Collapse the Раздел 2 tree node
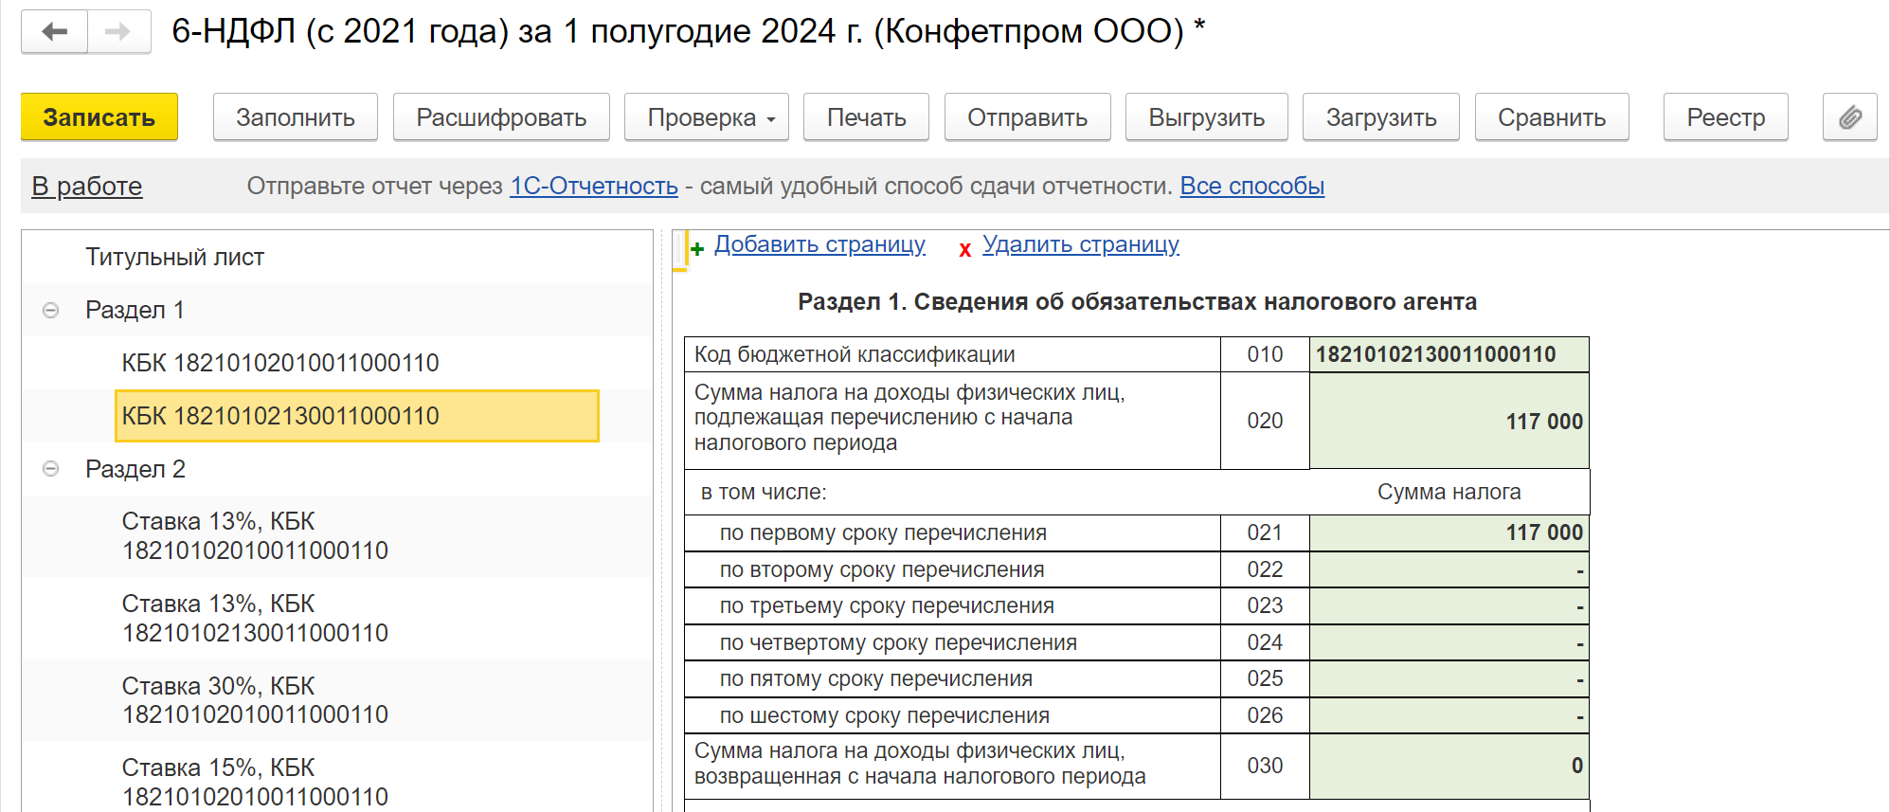The image size is (1890, 812). [x=51, y=468]
